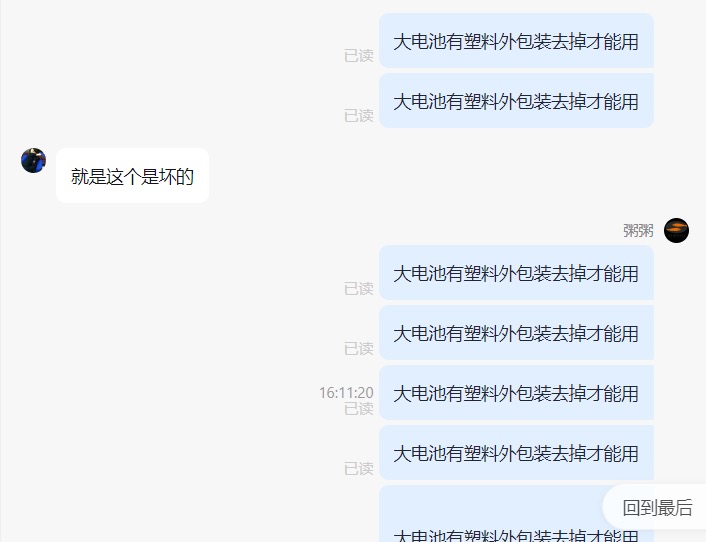706x542 pixels.
Task: Click 已读 beside the second message from top
Action: point(359,116)
